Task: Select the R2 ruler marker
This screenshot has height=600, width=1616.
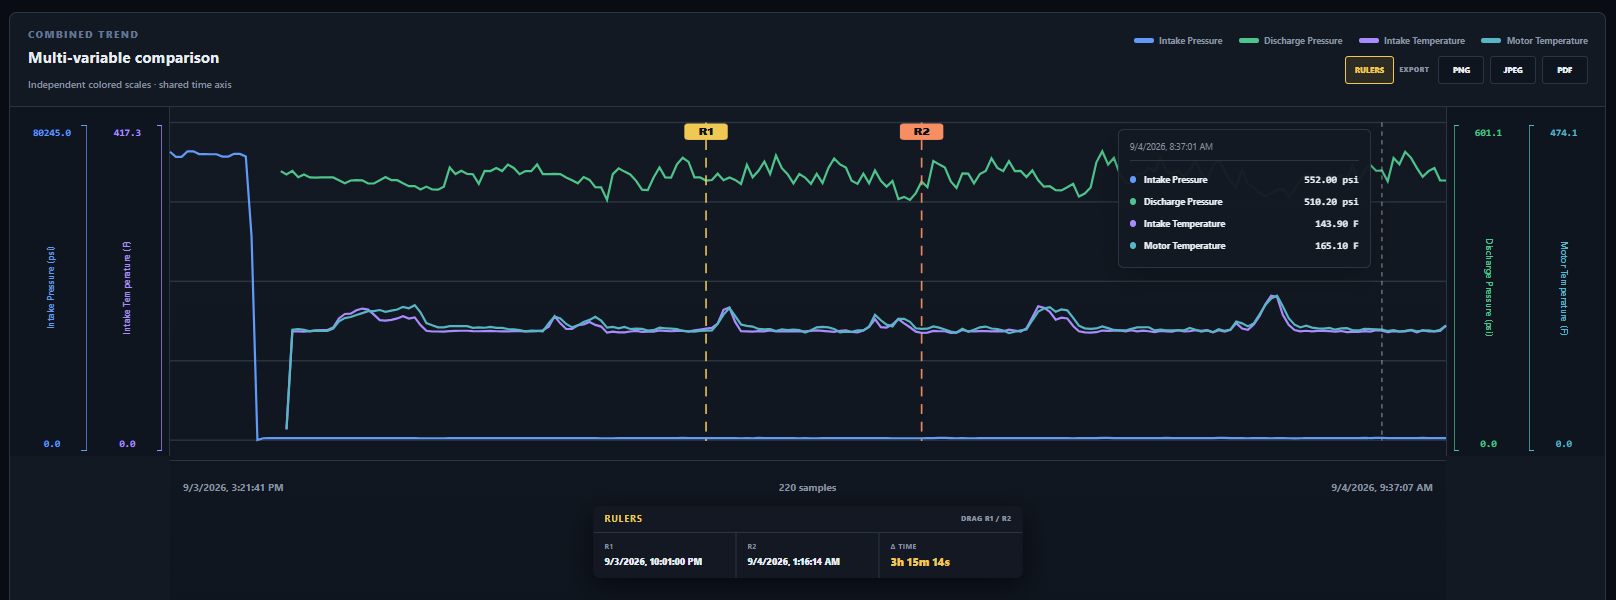Action: 921,132
